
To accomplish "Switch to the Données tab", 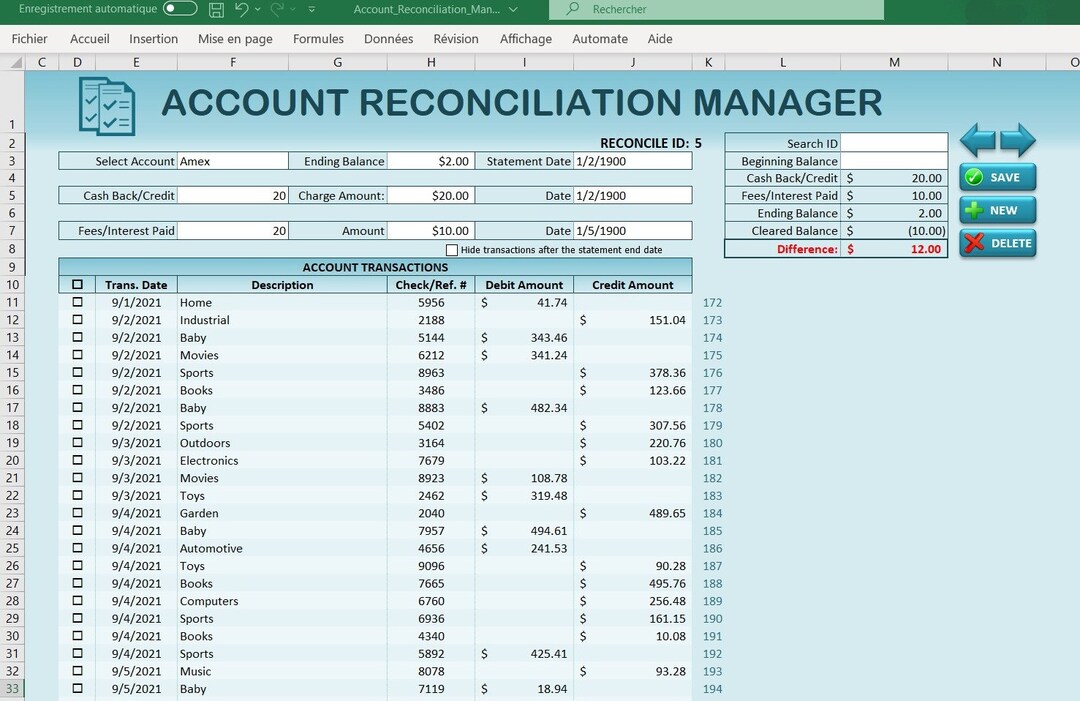I will coord(388,39).
